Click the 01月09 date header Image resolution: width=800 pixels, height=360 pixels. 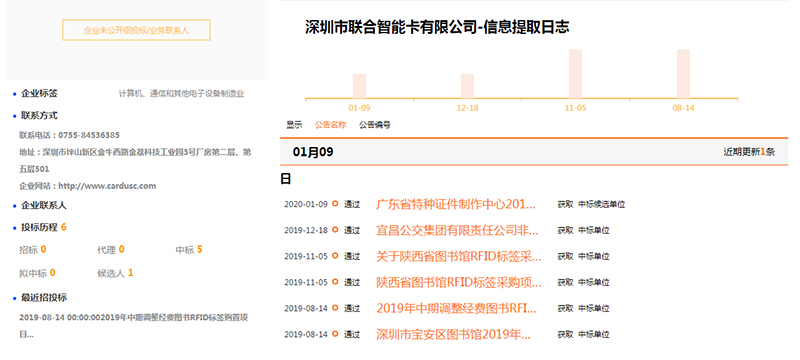[313, 152]
